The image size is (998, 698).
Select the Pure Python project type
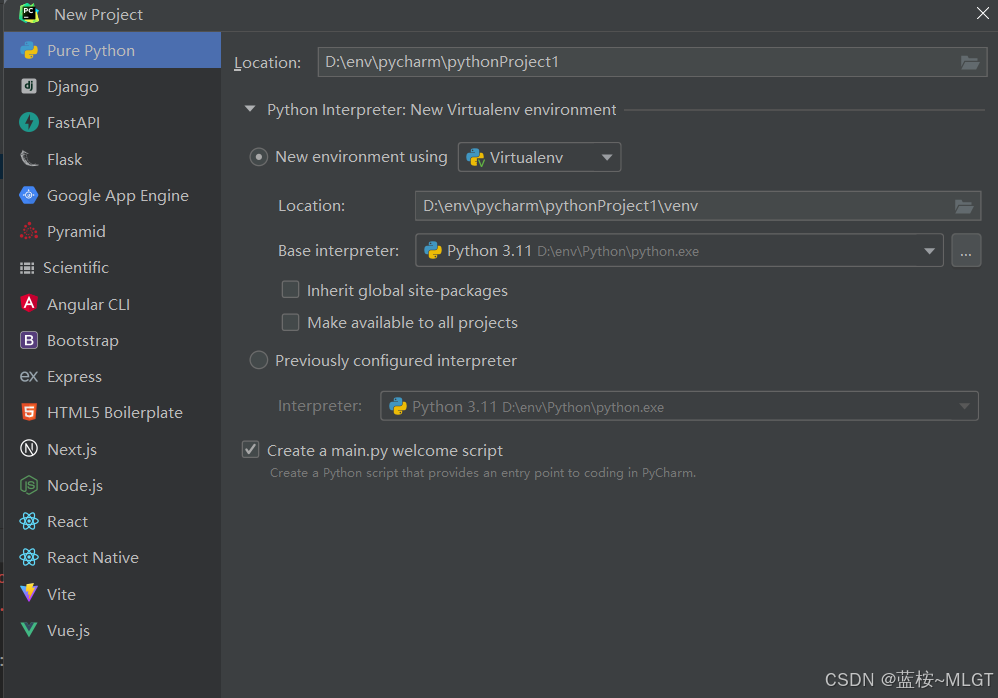(x=112, y=50)
